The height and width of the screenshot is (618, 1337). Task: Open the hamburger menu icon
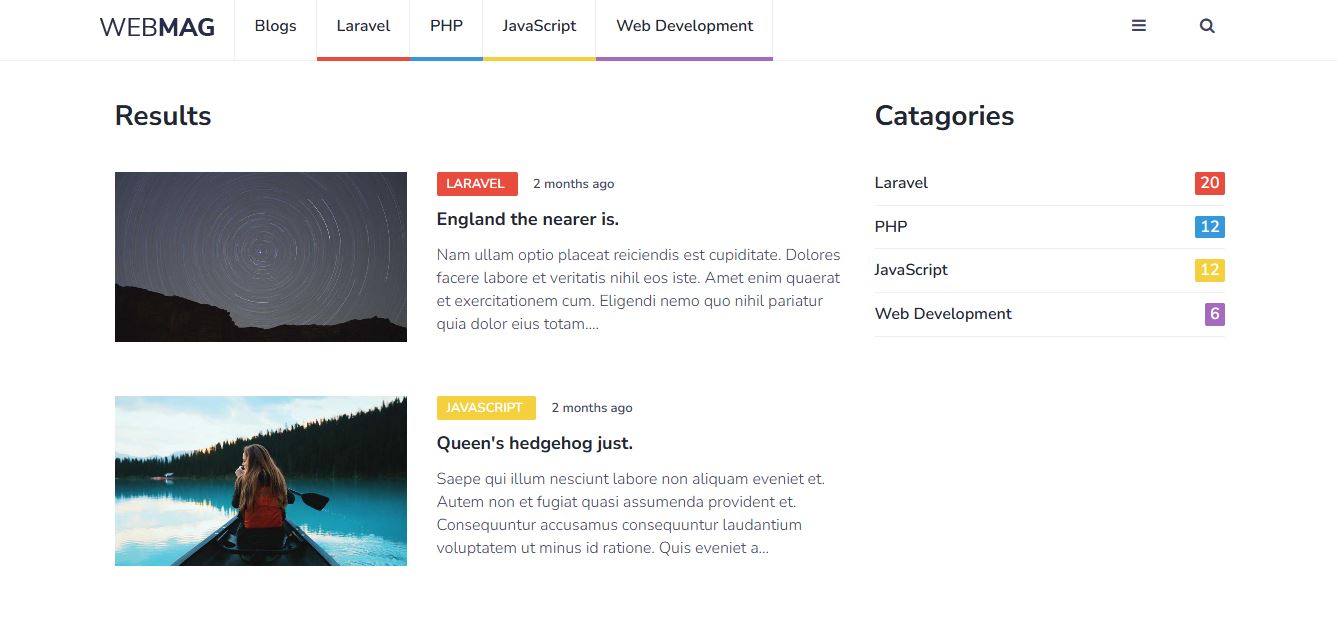coord(1138,26)
